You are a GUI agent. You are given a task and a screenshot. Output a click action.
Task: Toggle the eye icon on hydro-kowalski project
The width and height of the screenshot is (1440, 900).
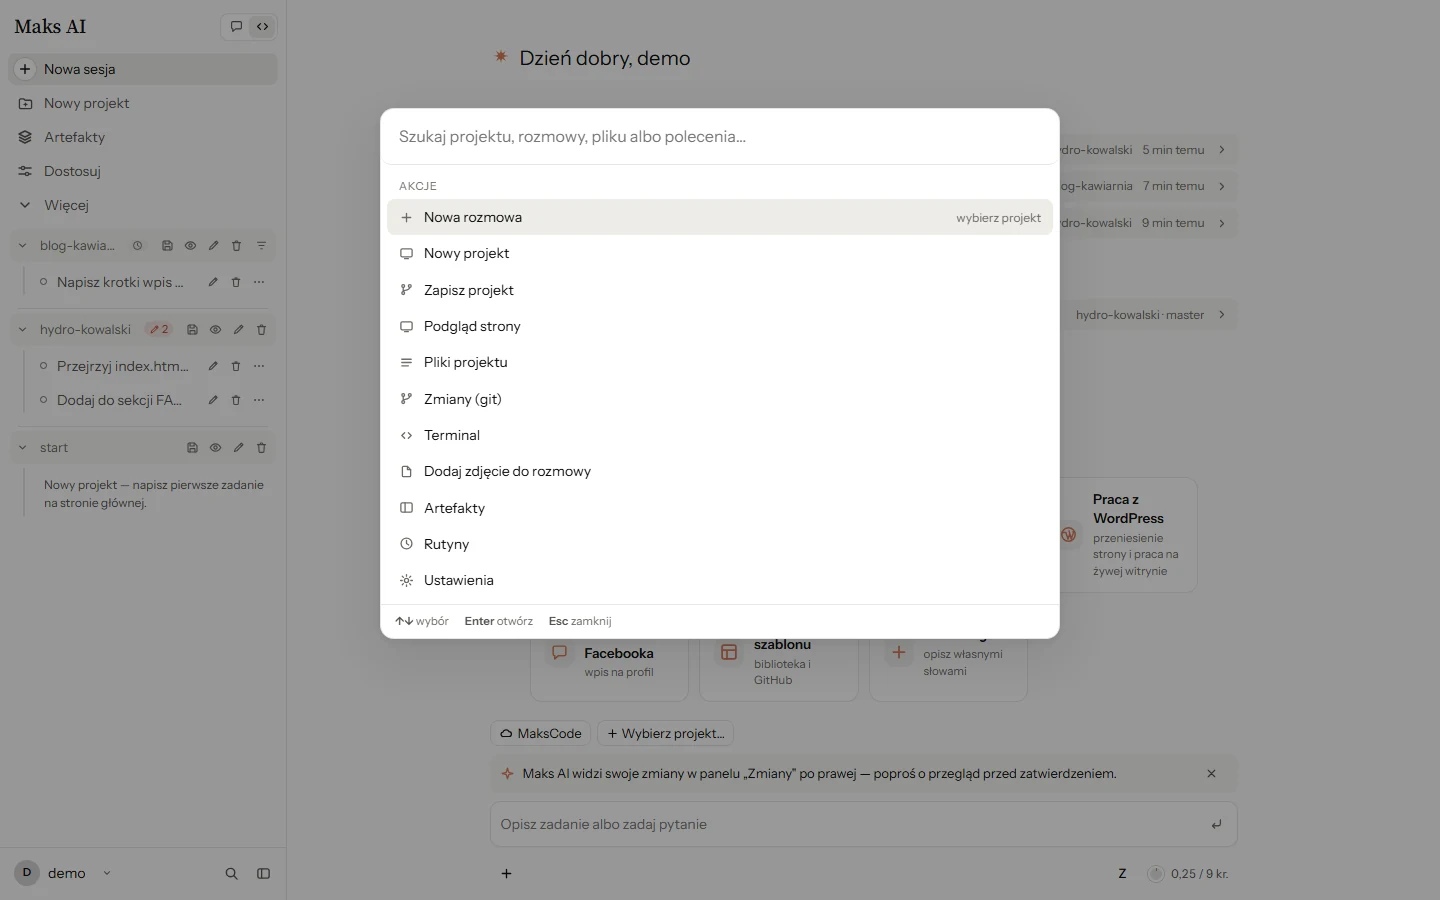pos(215,330)
